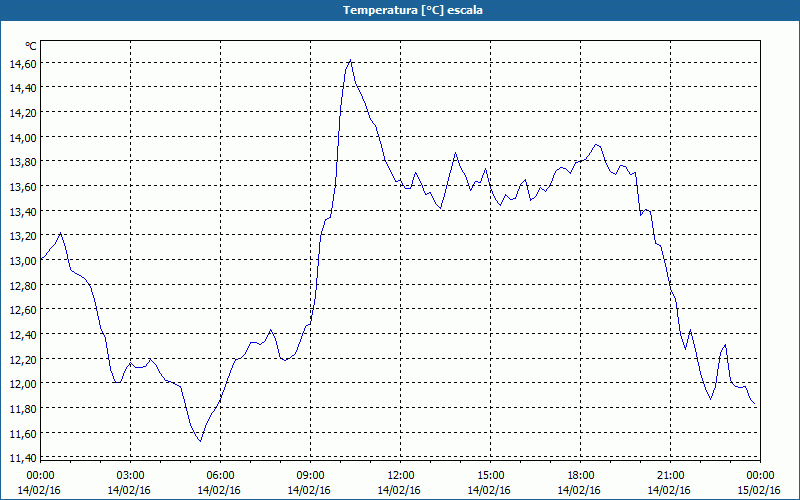The image size is (800, 500).
Task: Click the 11,80 y-axis label
Action: point(23,409)
